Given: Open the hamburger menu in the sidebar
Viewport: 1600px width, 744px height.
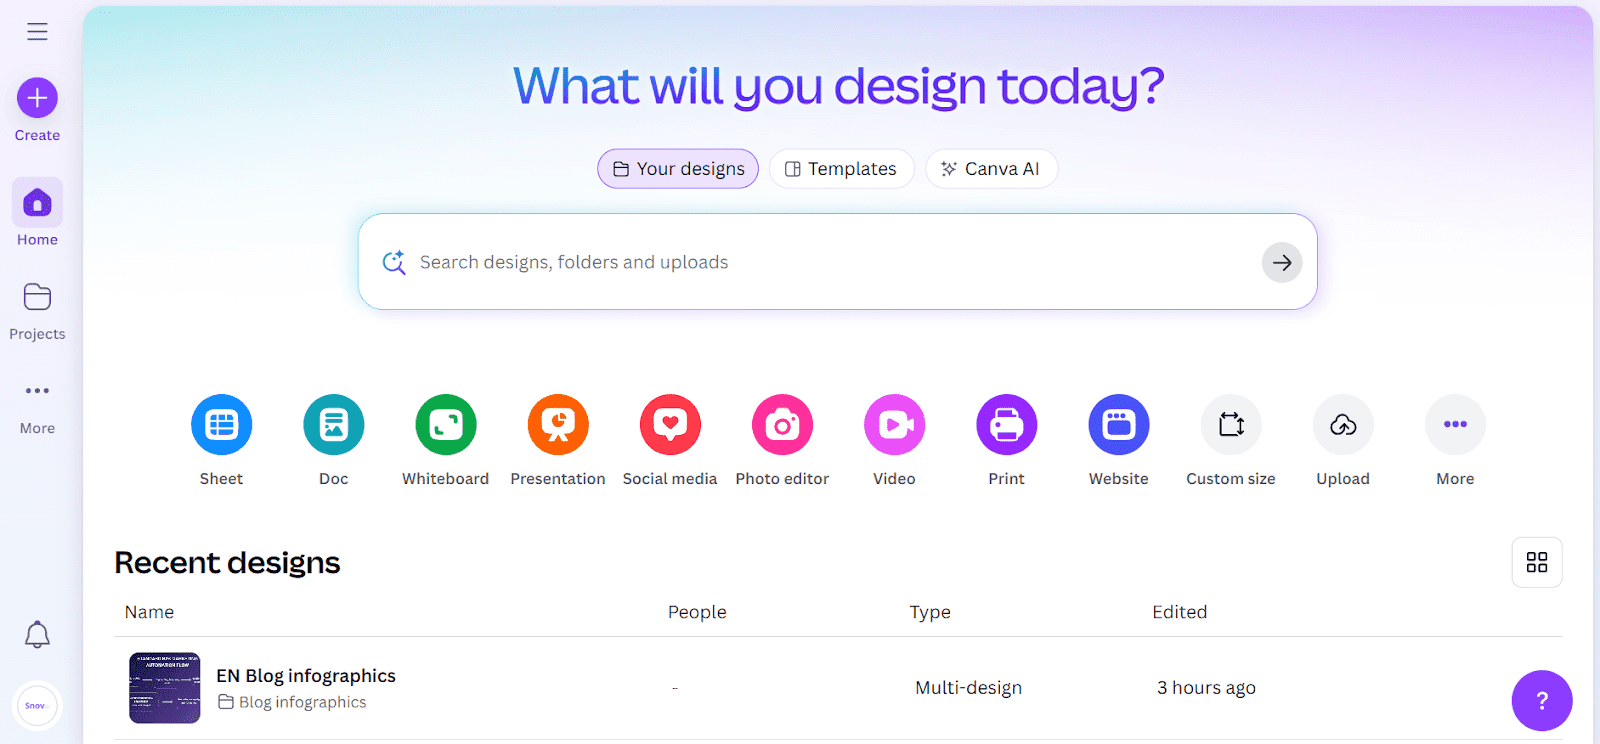Looking at the screenshot, I should (37, 32).
